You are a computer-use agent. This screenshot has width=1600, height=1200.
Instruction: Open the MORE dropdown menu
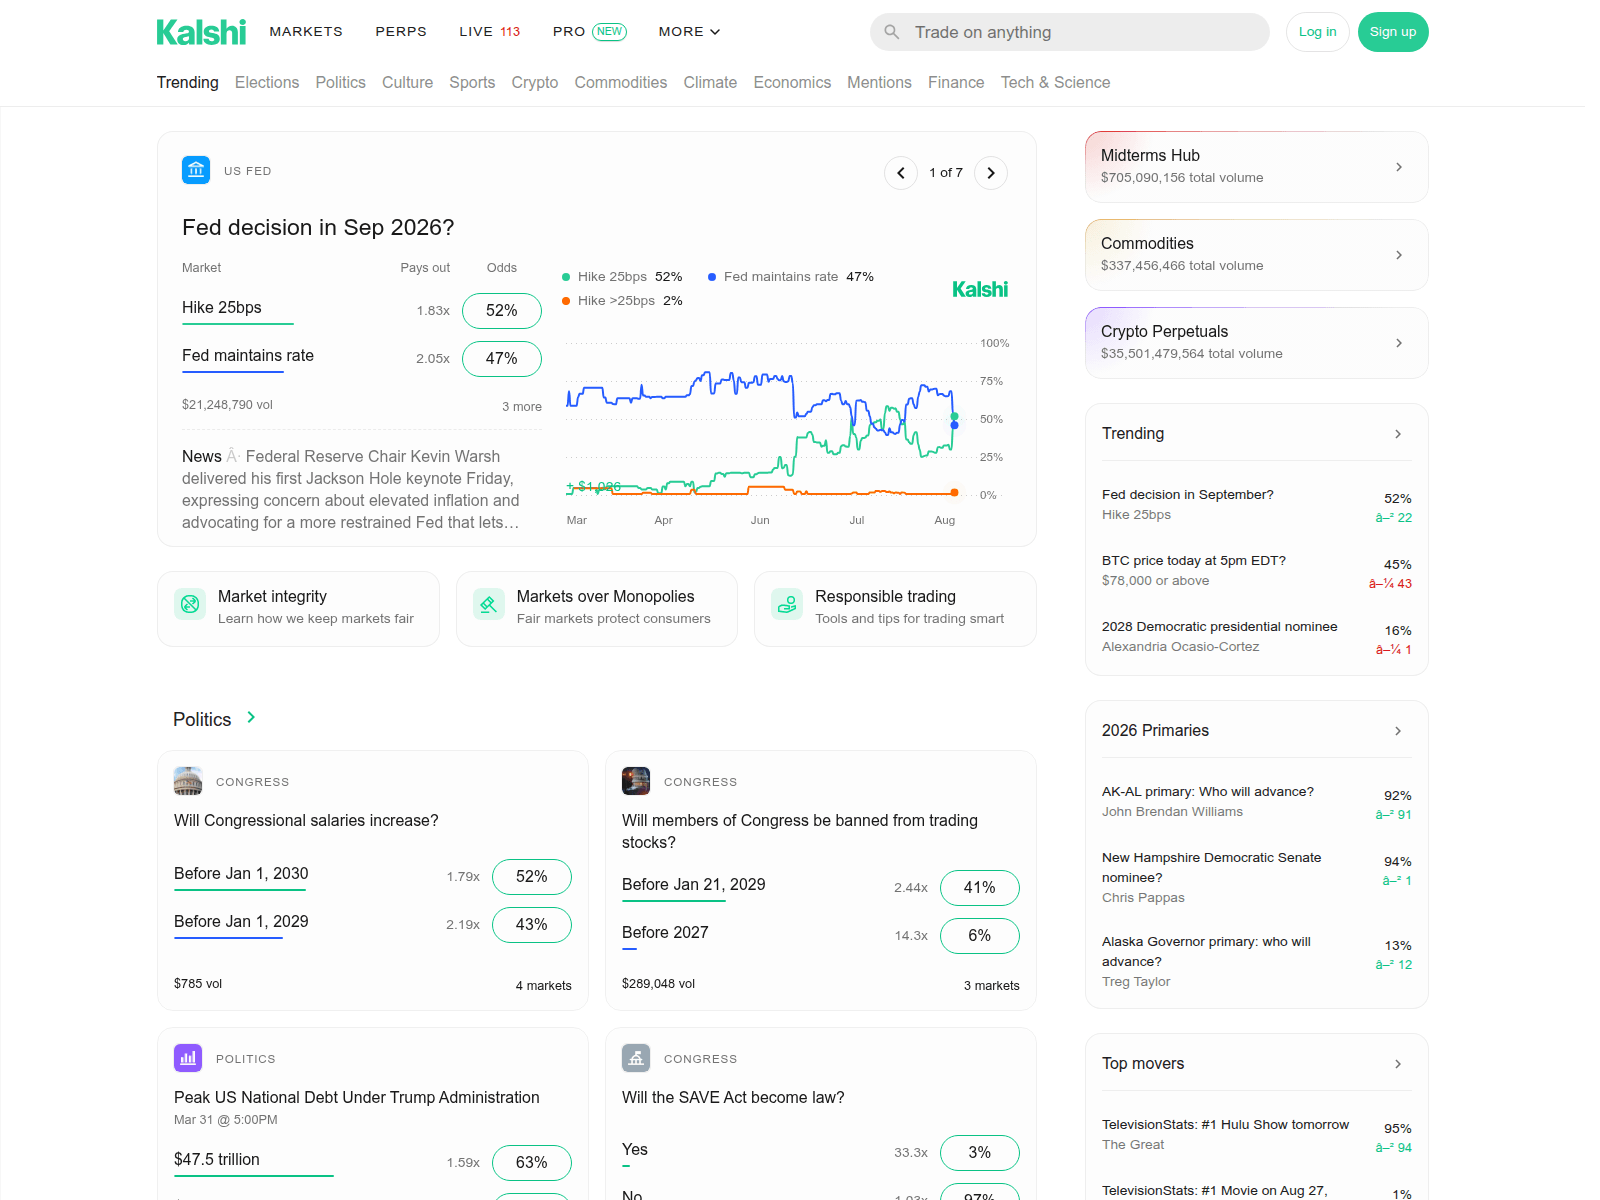689,32
